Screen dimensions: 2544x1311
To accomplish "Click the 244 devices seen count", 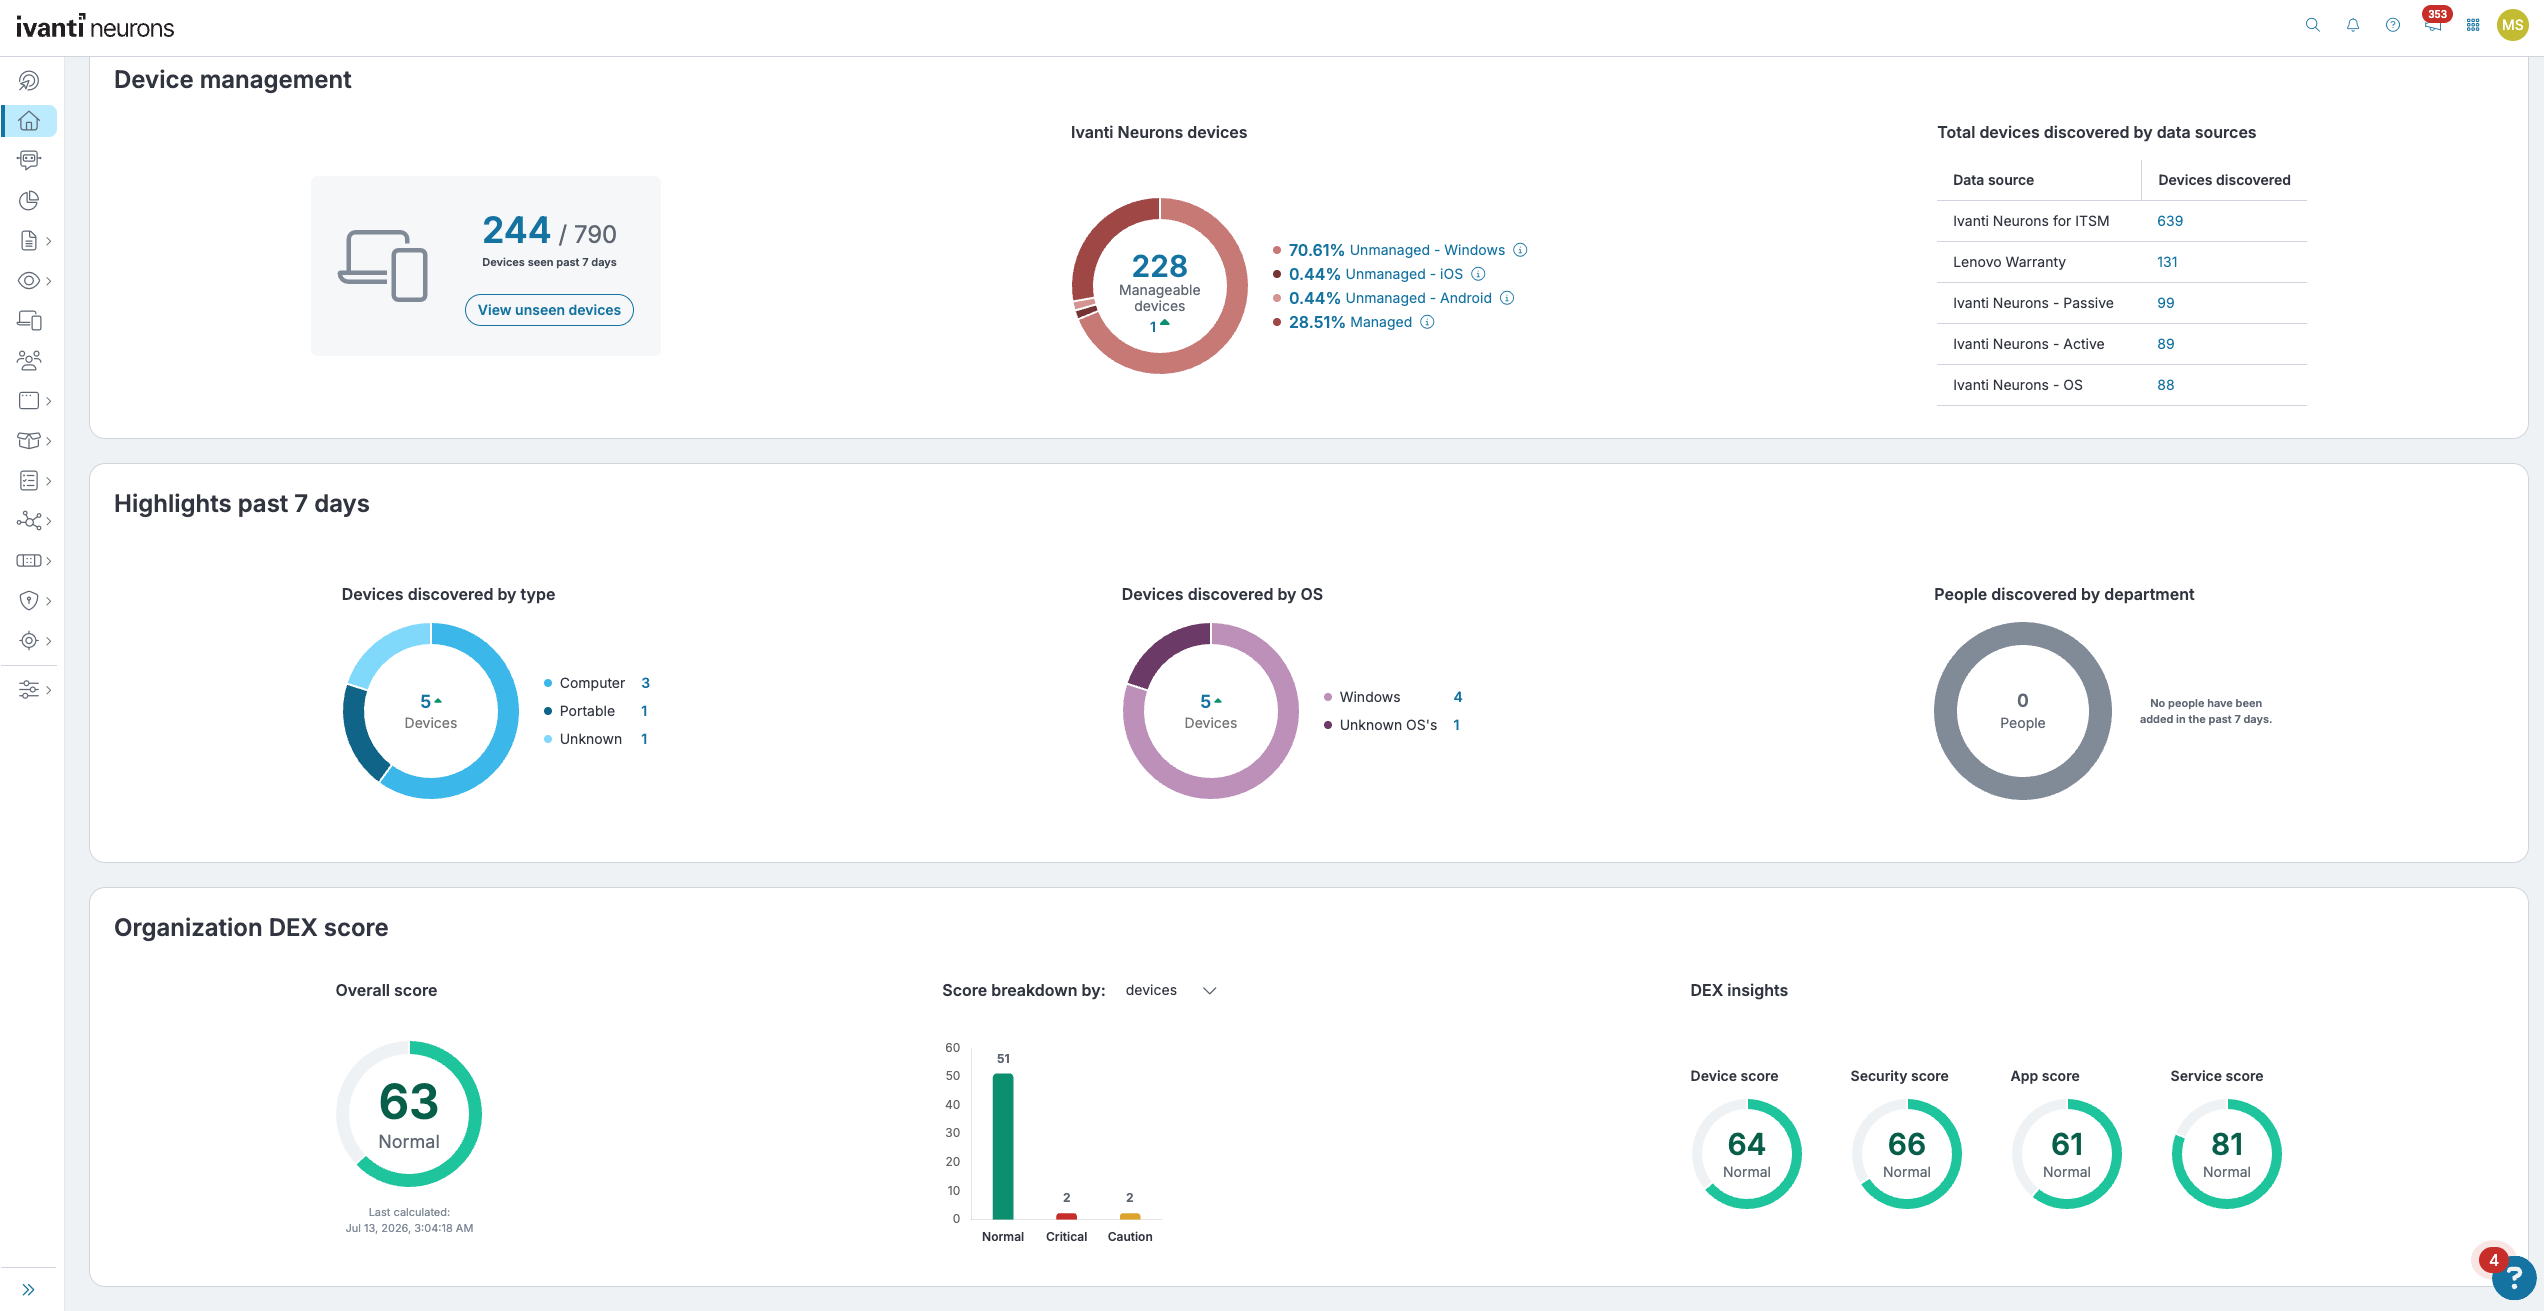I will coord(516,231).
